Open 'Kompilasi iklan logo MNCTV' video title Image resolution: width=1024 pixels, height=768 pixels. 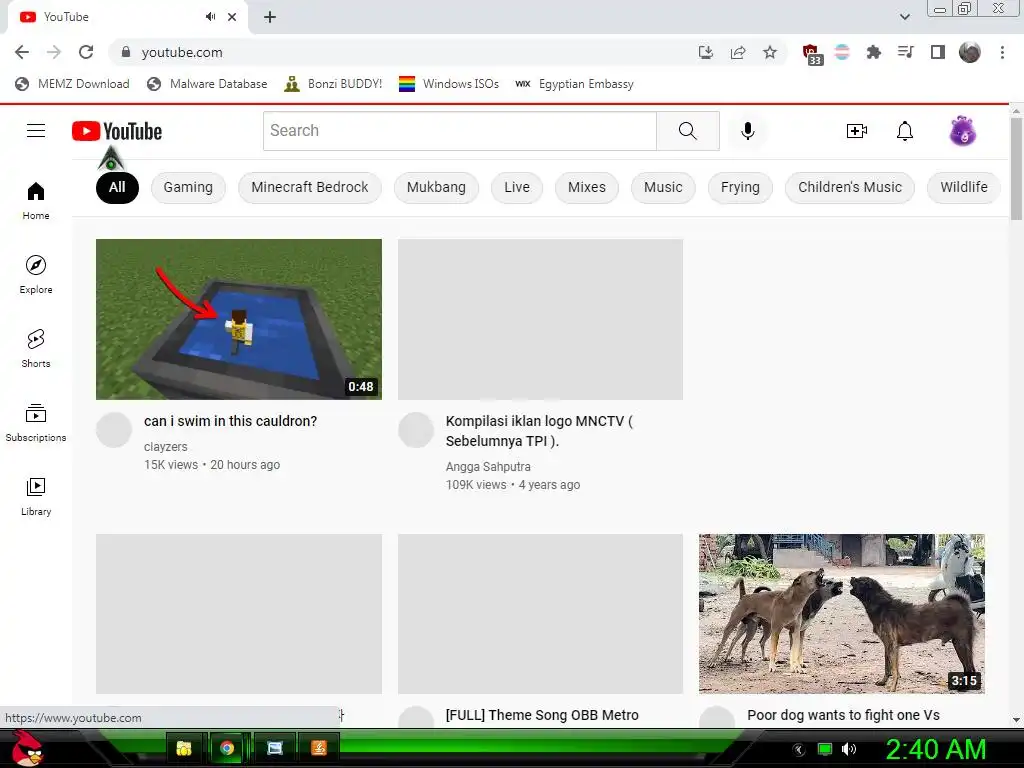click(539, 431)
